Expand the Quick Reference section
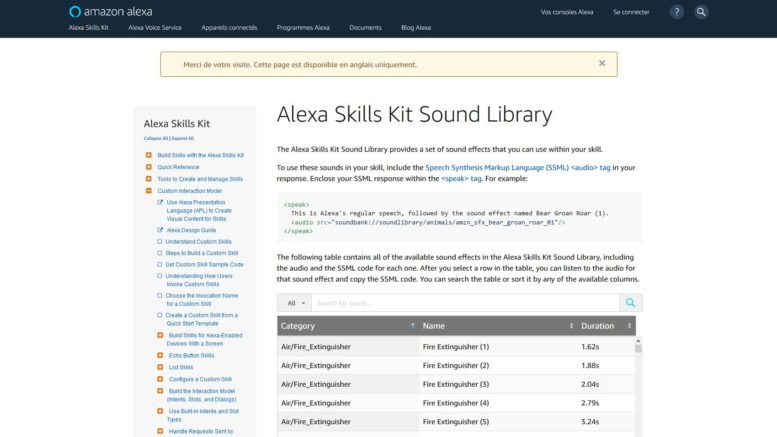Image resolution: width=777 pixels, height=437 pixels. (149, 167)
